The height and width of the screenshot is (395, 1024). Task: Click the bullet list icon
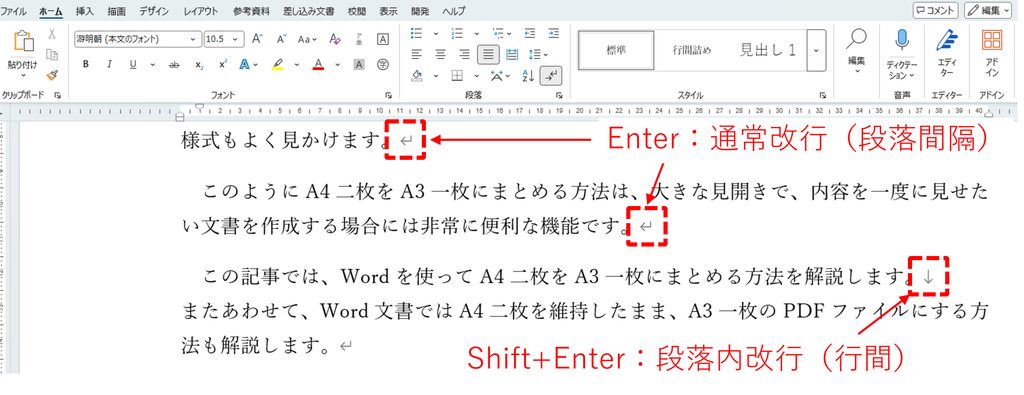coord(417,33)
